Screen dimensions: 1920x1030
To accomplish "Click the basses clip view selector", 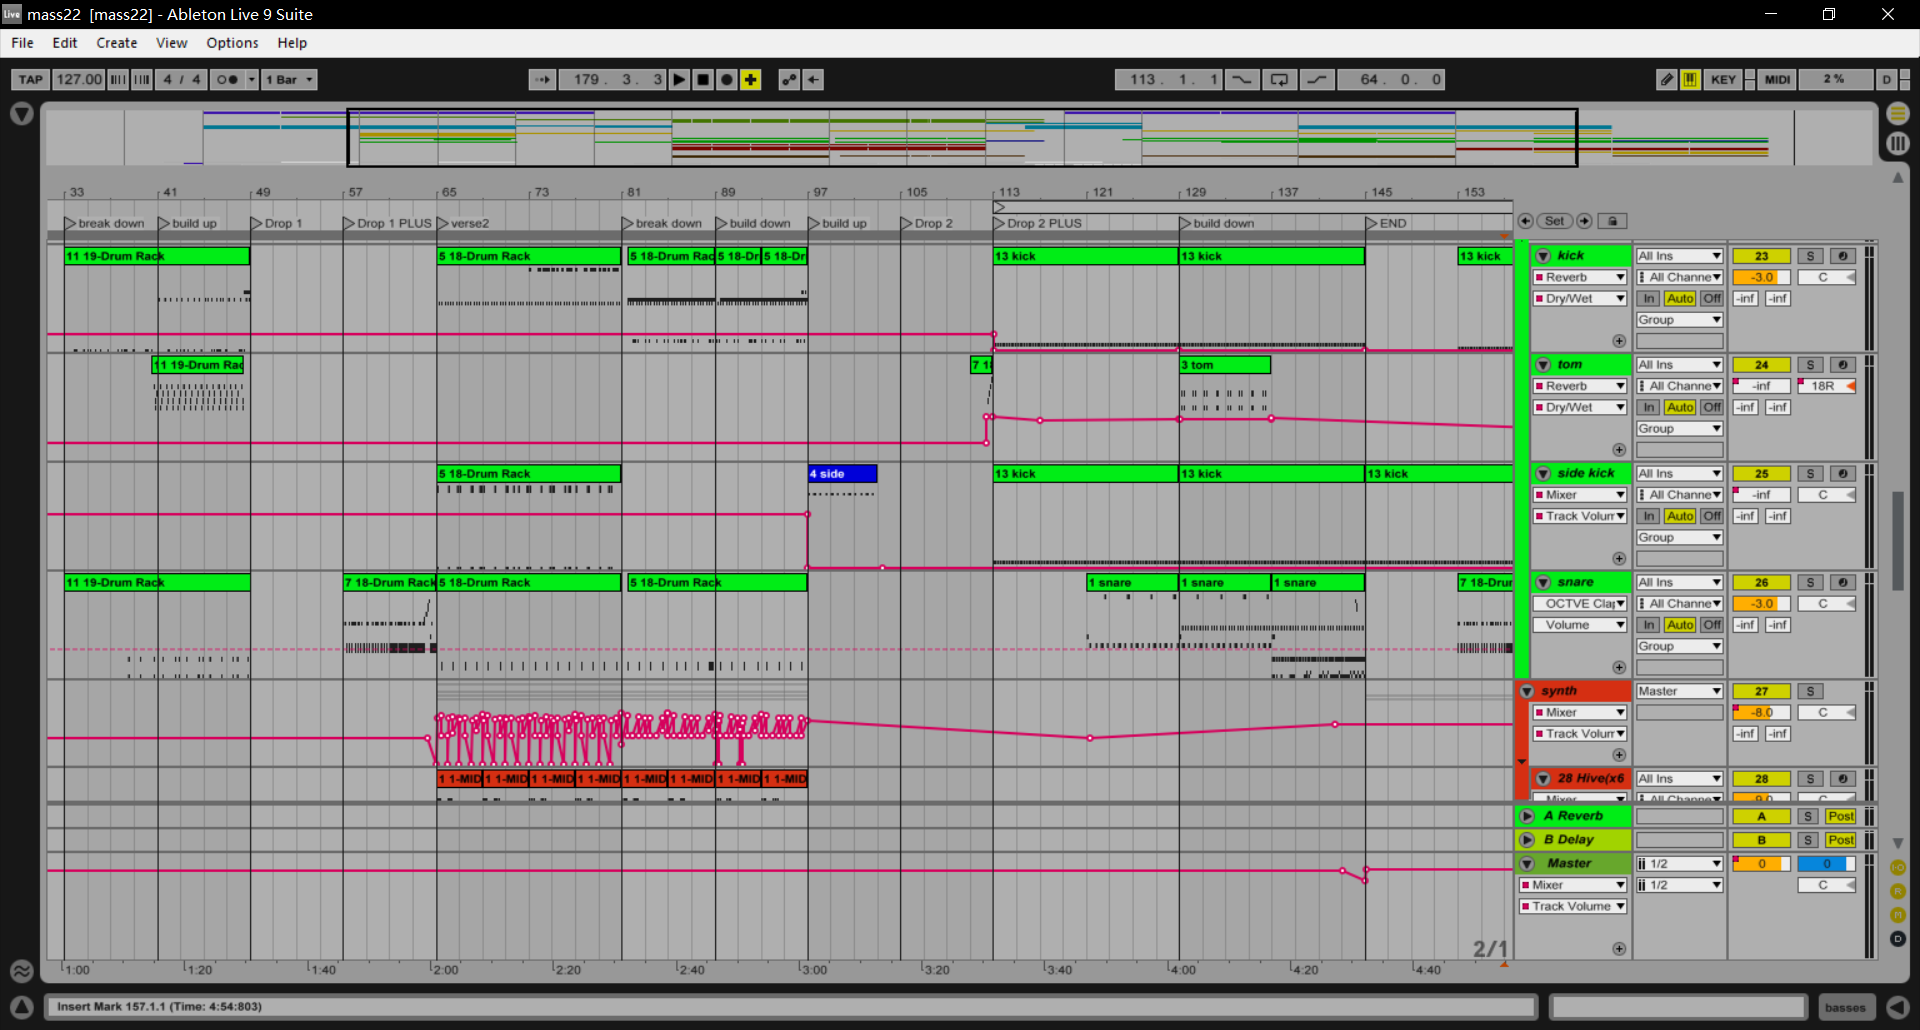I will coord(1845,1007).
